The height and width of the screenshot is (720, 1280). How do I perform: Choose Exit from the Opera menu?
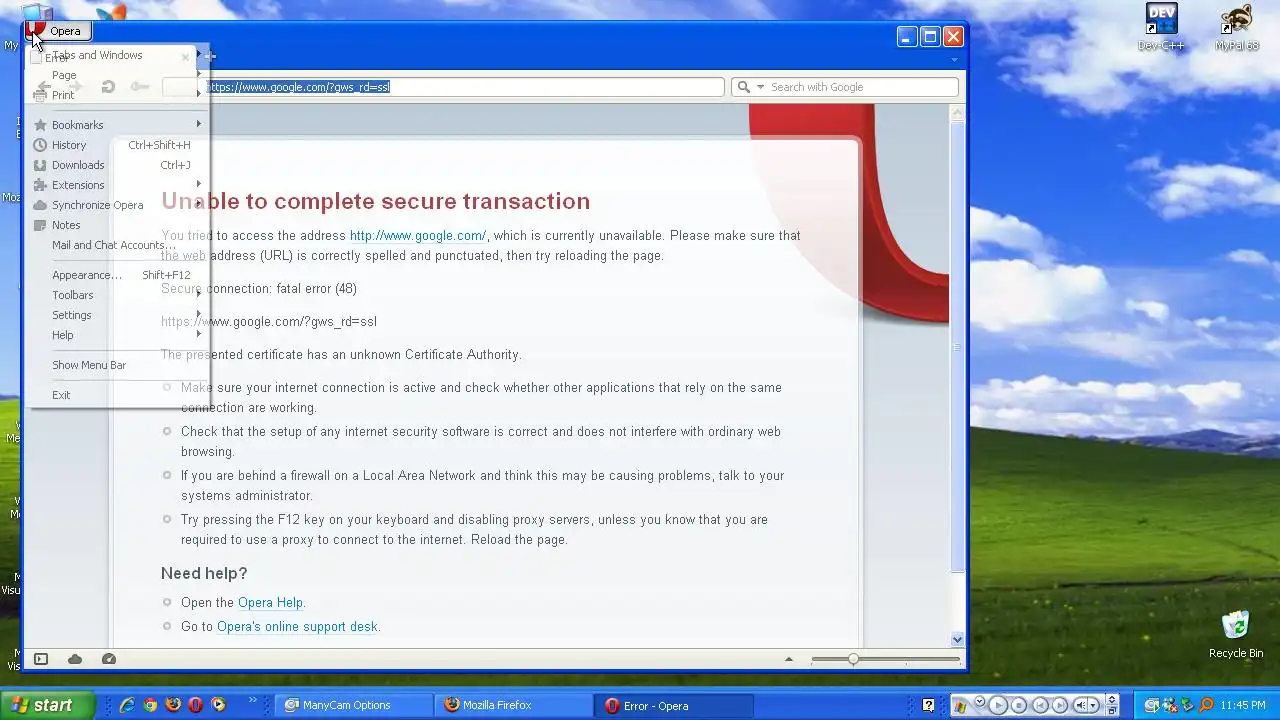coord(117,395)
